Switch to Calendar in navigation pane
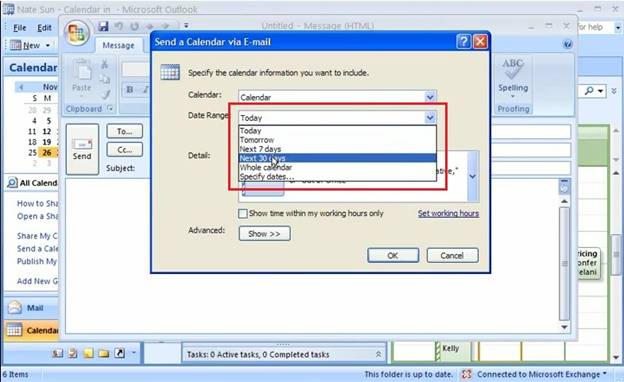This screenshot has width=624, height=382. [x=31, y=330]
